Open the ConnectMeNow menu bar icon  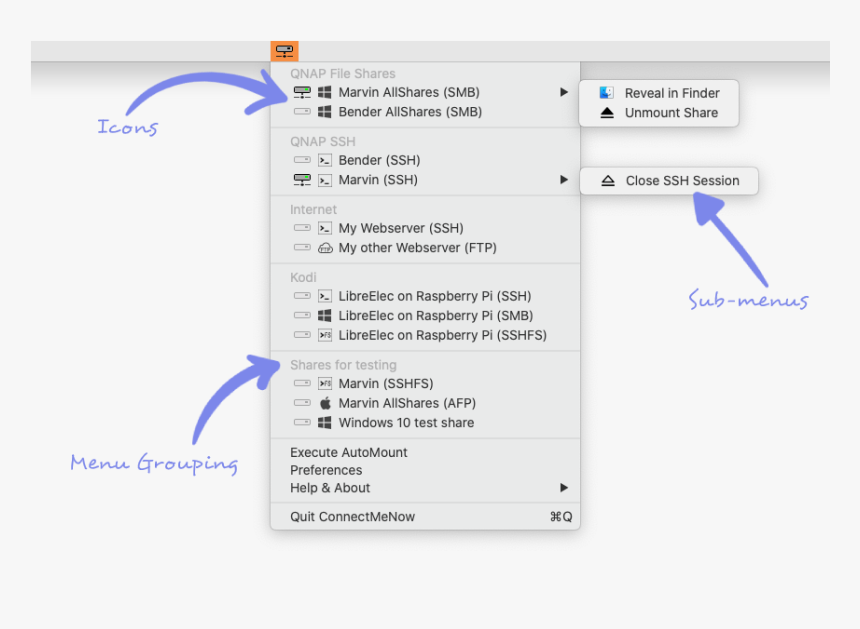284,51
